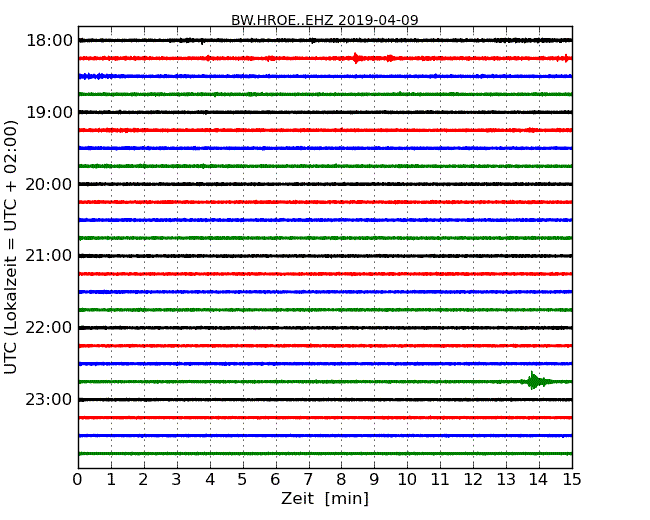The image size is (650, 520).
Task: Click x-axis tick label 6
Action: pos(275,480)
